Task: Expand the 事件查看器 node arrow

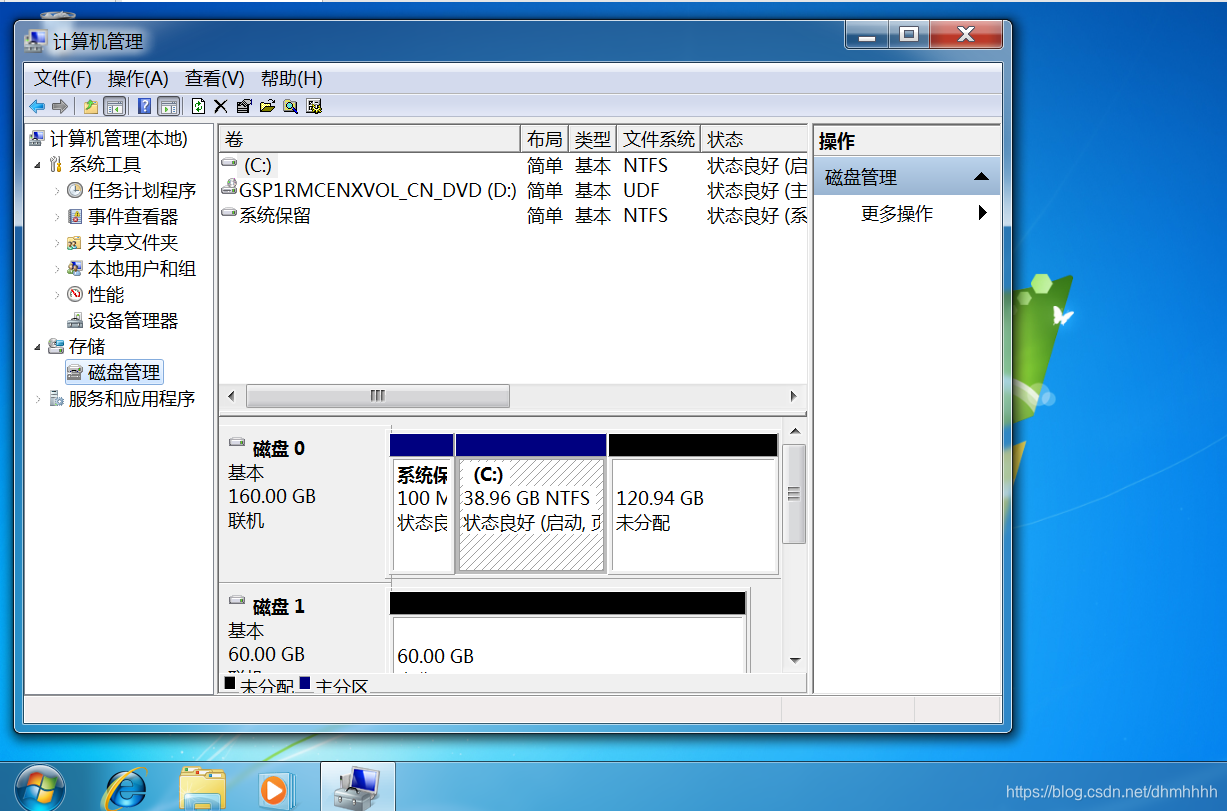Action: [x=56, y=217]
